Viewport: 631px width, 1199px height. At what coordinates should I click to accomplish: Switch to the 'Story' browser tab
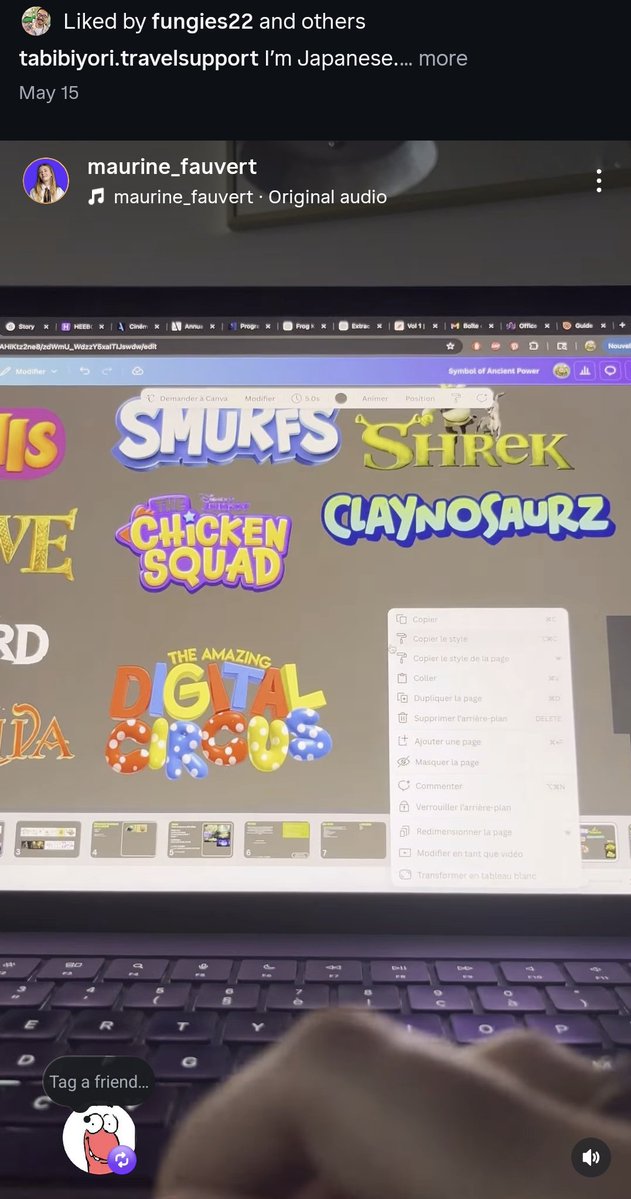(28, 326)
